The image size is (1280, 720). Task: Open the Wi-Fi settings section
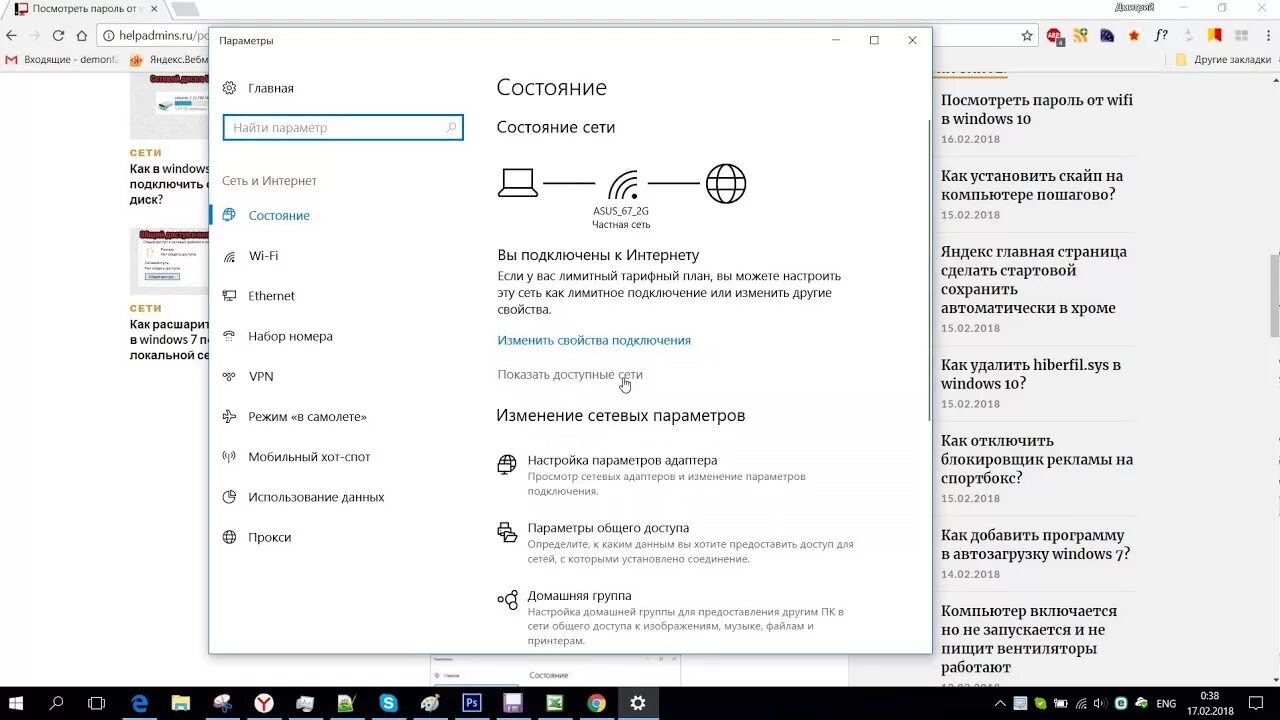(251, 256)
